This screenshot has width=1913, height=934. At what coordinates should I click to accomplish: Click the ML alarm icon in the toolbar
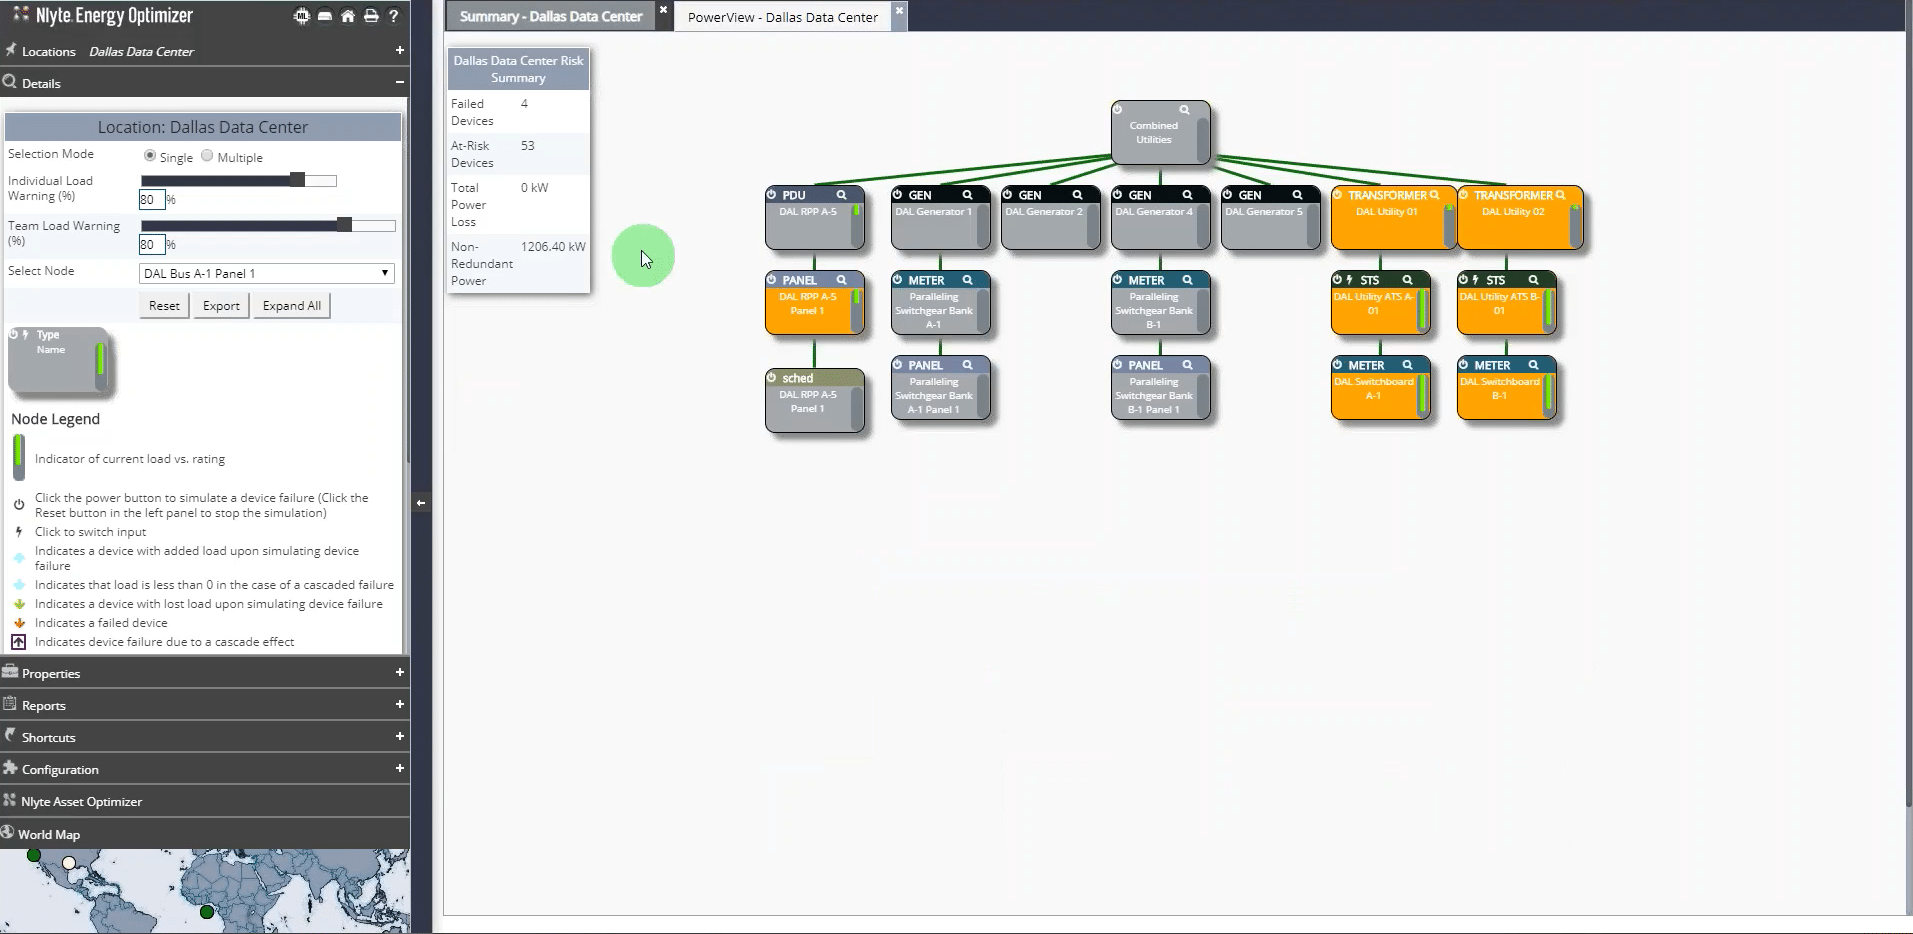[301, 16]
